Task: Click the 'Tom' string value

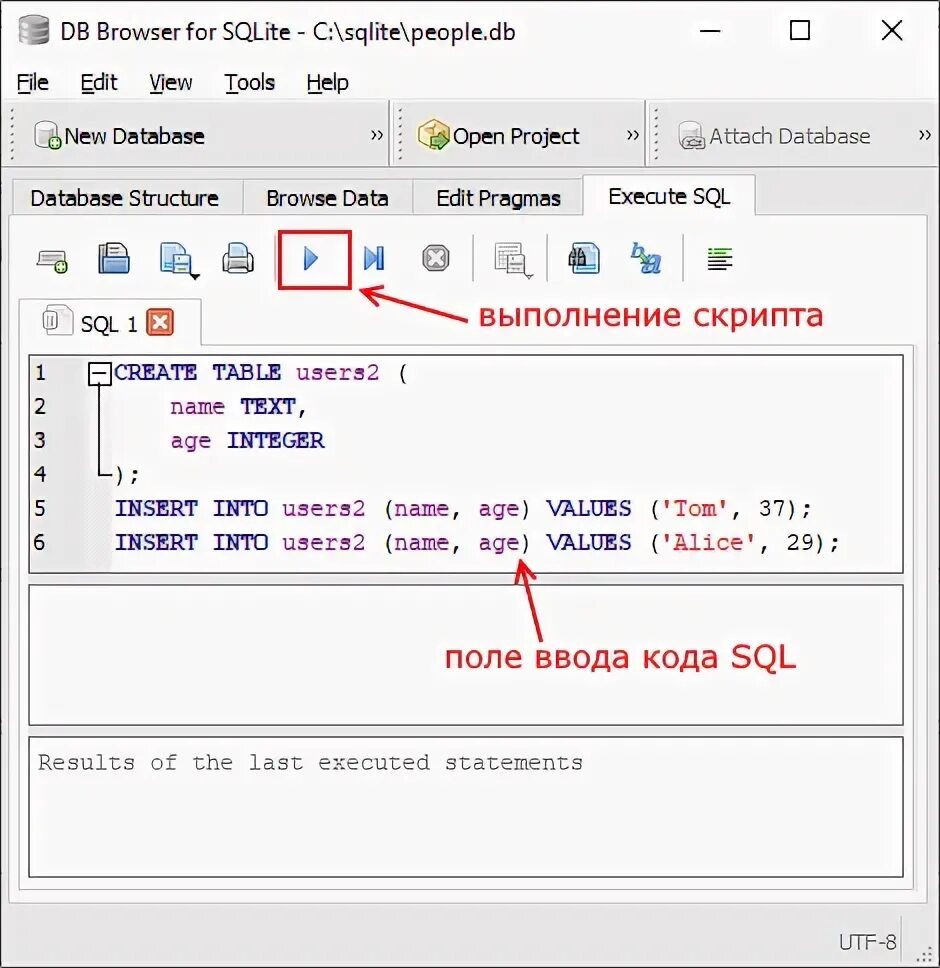Action: [694, 509]
